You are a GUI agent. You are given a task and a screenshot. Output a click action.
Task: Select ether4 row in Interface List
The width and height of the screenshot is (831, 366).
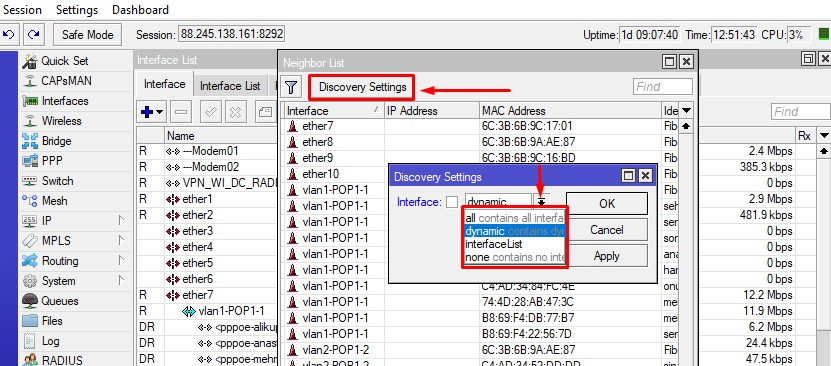click(207, 247)
